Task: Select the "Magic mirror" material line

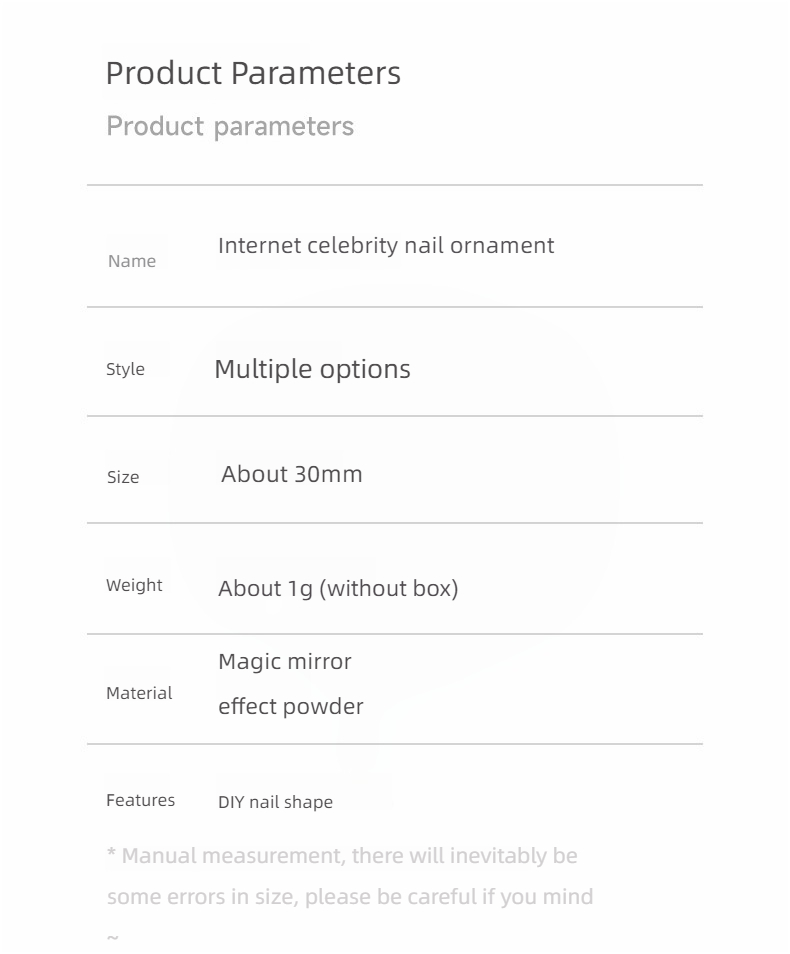Action: pos(285,662)
